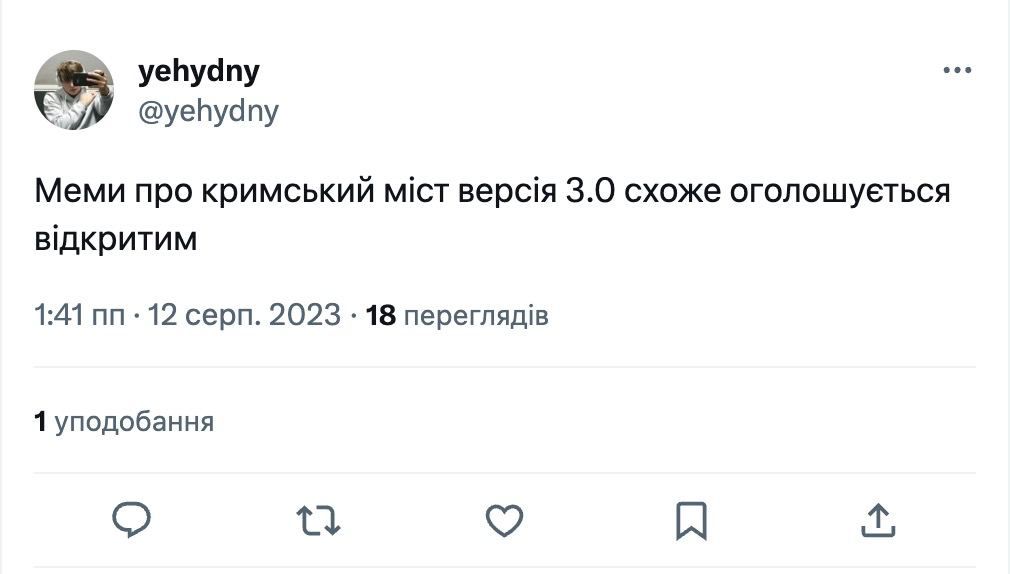Click the word переглядів beside the view count
This screenshot has height=574, width=1010.
pos(476,317)
